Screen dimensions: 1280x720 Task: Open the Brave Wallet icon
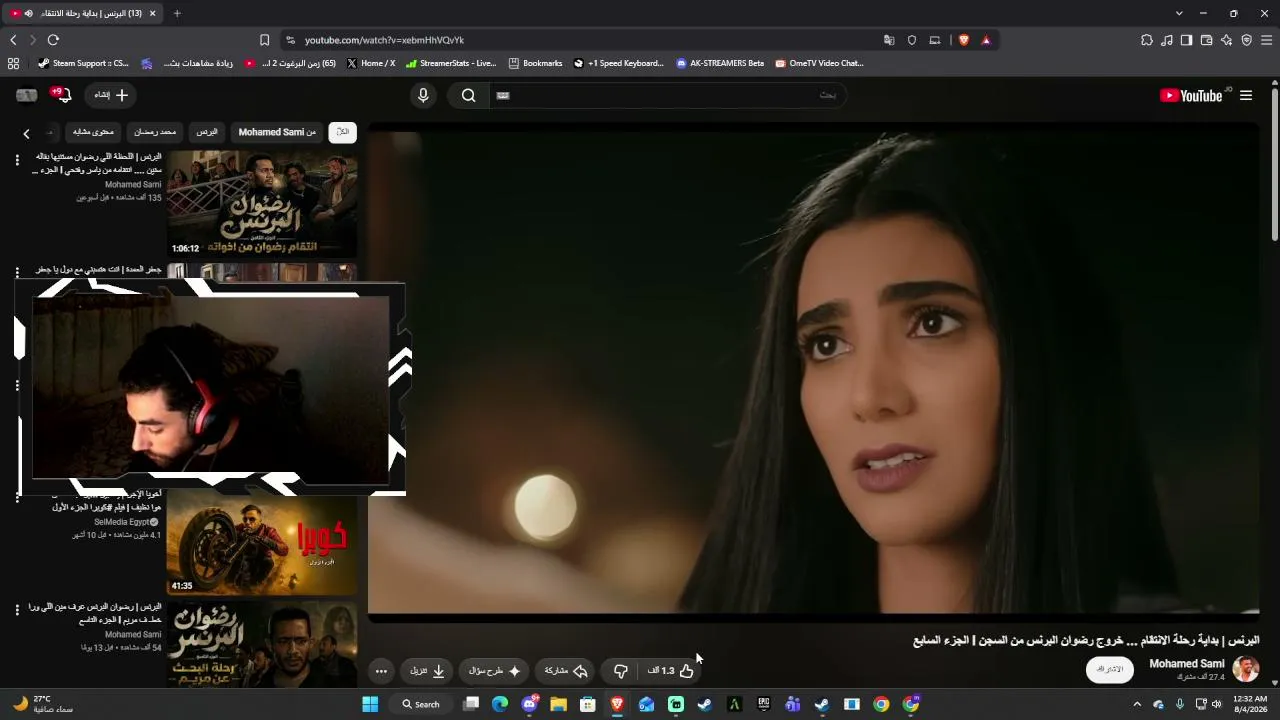pyautogui.click(x=1206, y=40)
